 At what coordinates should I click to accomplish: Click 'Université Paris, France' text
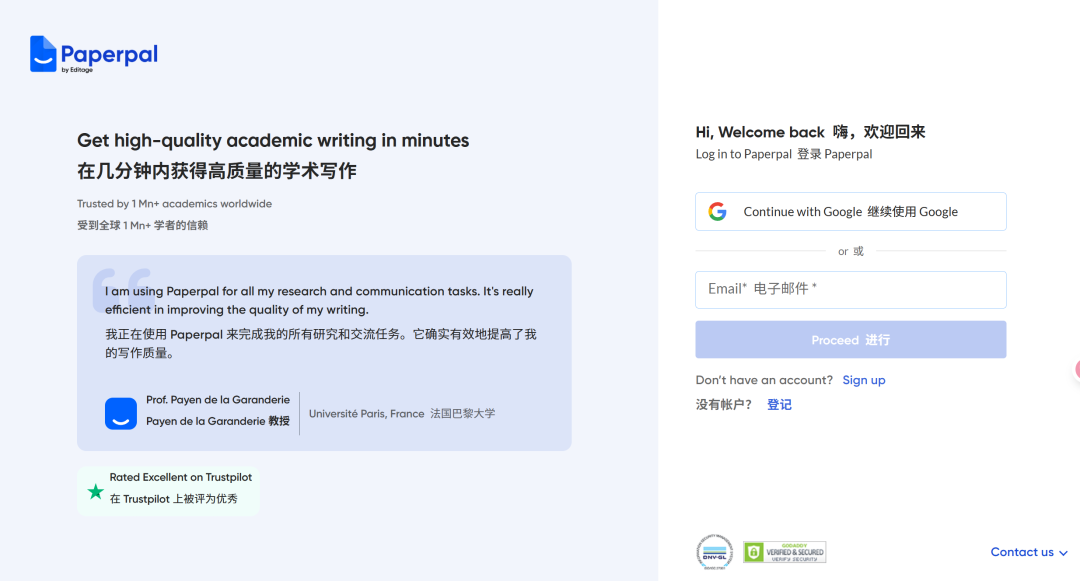366,414
